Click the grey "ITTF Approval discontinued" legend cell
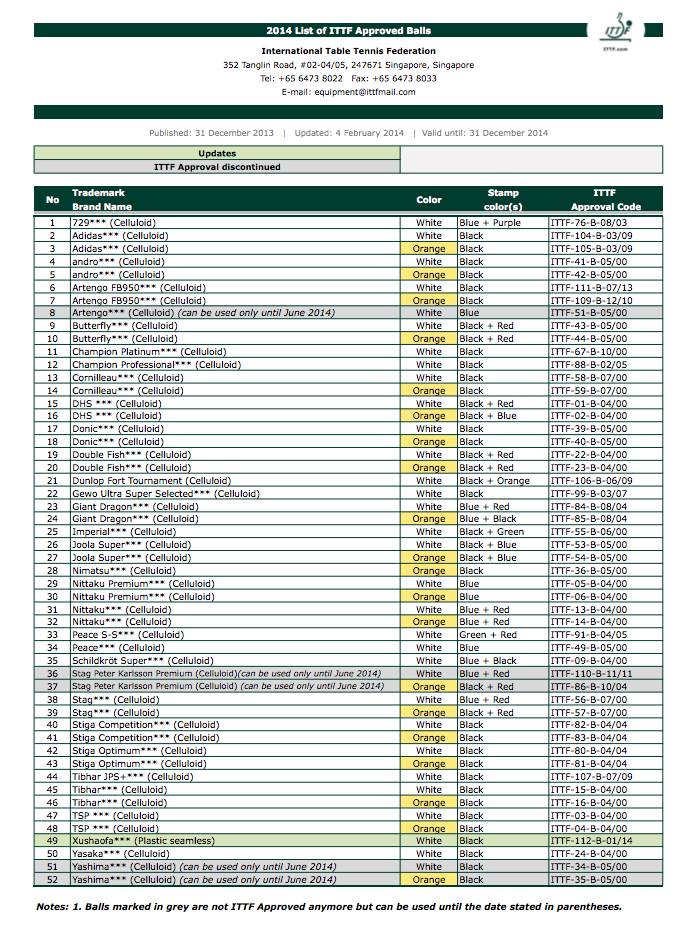The image size is (684, 928). coord(217,167)
